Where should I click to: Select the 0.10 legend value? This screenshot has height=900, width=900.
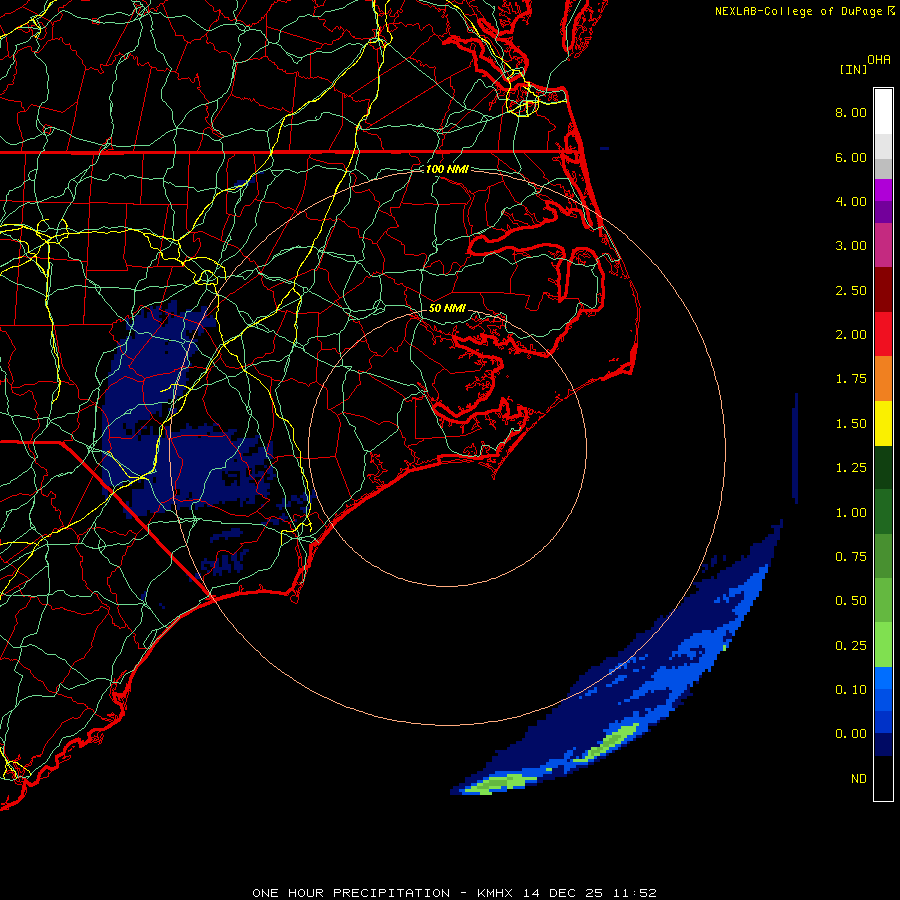click(851, 690)
